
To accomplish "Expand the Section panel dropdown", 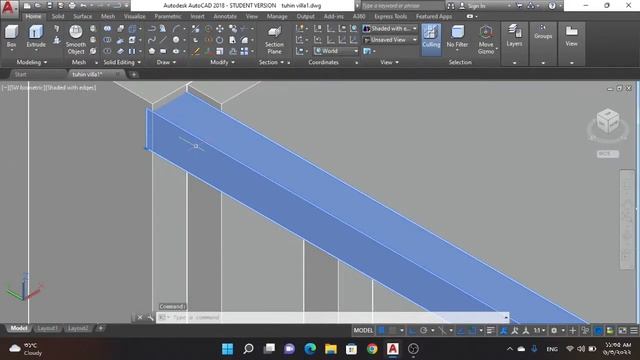I will [x=271, y=62].
